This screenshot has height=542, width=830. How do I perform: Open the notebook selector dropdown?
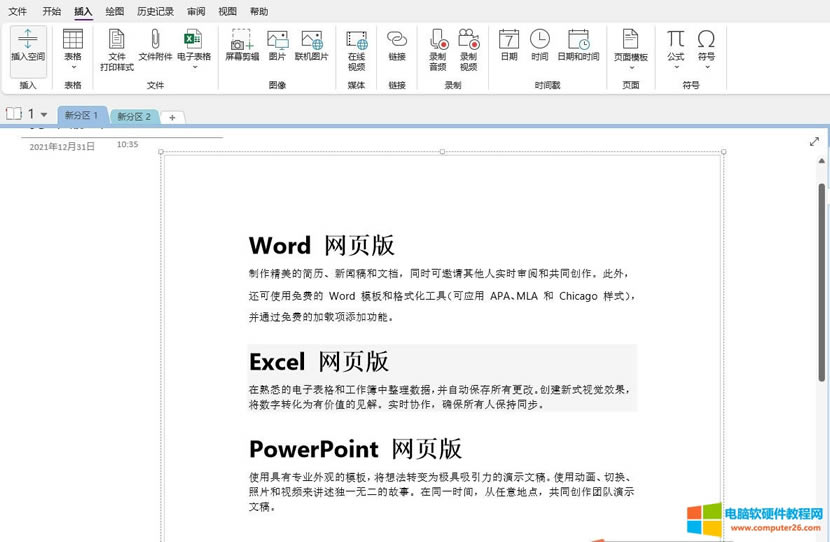point(44,115)
